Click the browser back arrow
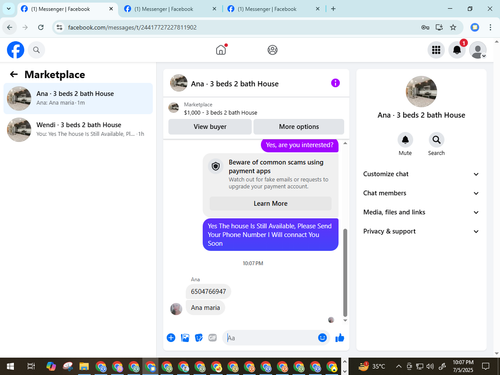 pos(10,27)
